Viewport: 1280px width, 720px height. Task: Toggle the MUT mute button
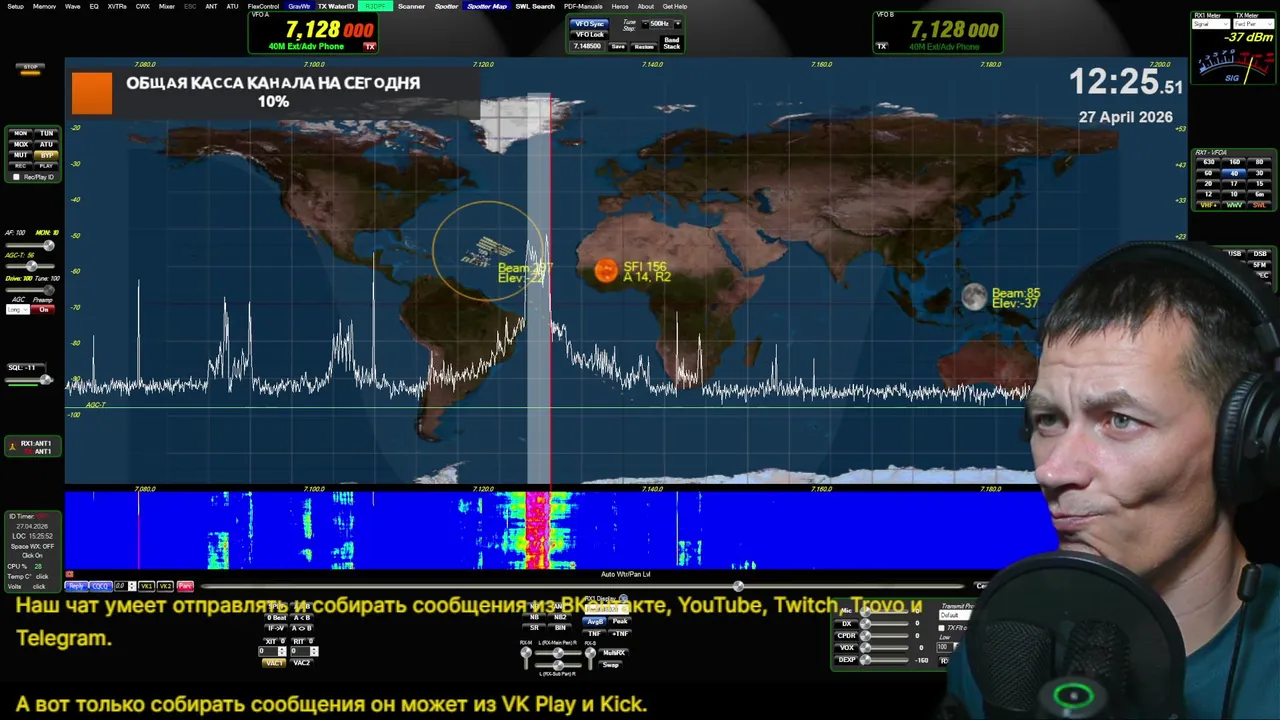click(x=21, y=155)
